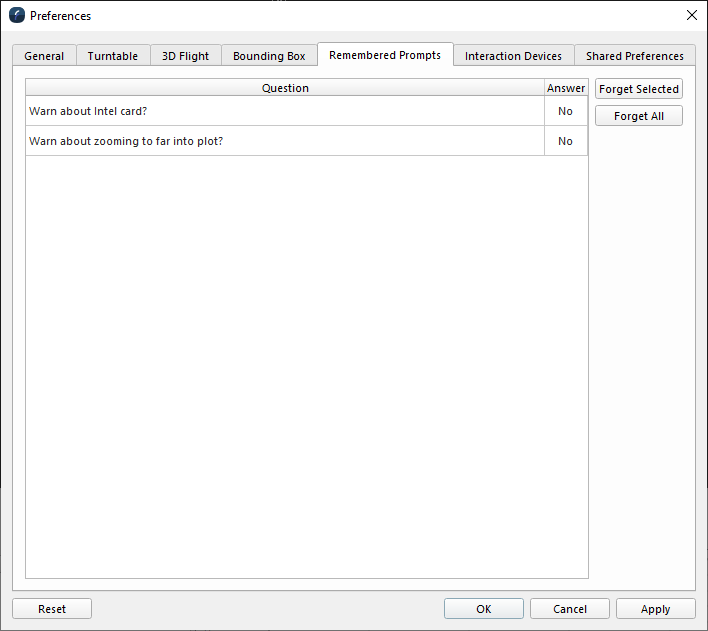Select the 3D Flight tab

[x=186, y=56]
